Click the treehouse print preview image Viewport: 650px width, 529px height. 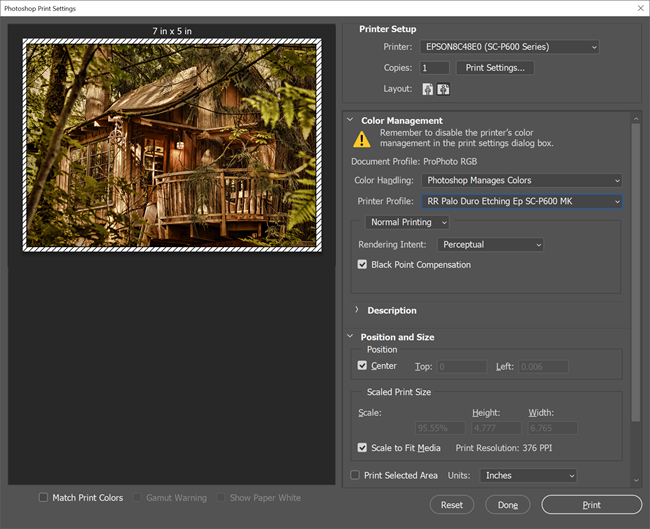172,145
